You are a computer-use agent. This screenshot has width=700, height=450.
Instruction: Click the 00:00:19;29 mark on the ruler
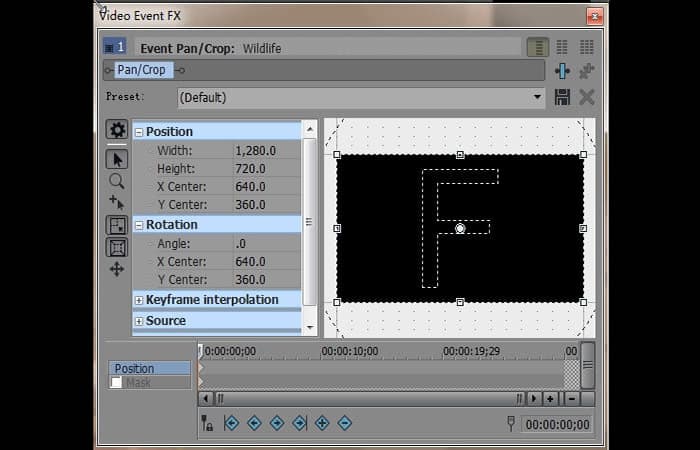[471, 351]
